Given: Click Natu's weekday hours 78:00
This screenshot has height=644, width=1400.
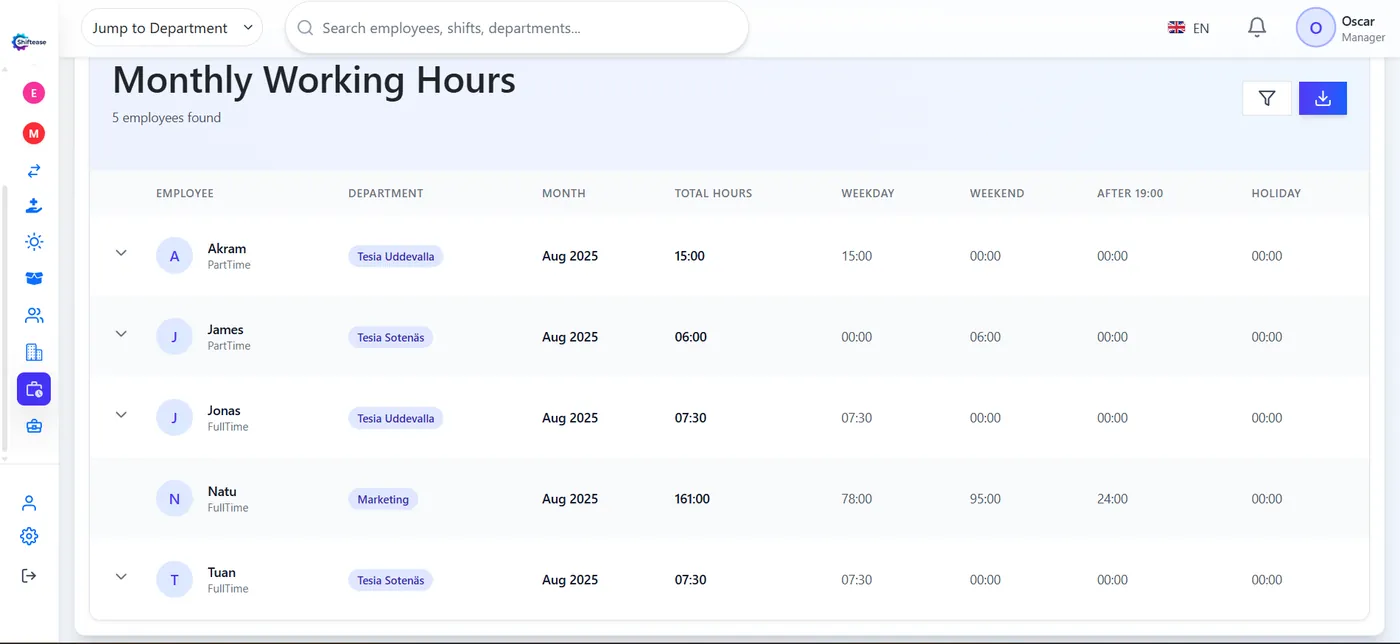Looking at the screenshot, I should [x=856, y=499].
